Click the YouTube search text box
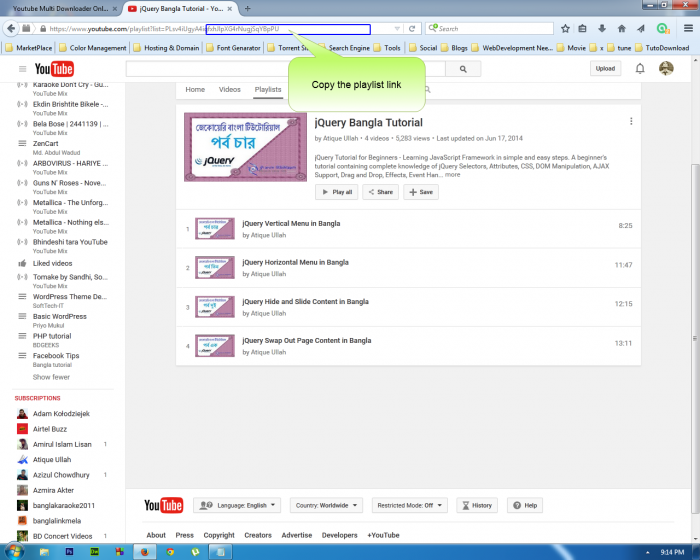The image size is (700, 560). [286, 69]
